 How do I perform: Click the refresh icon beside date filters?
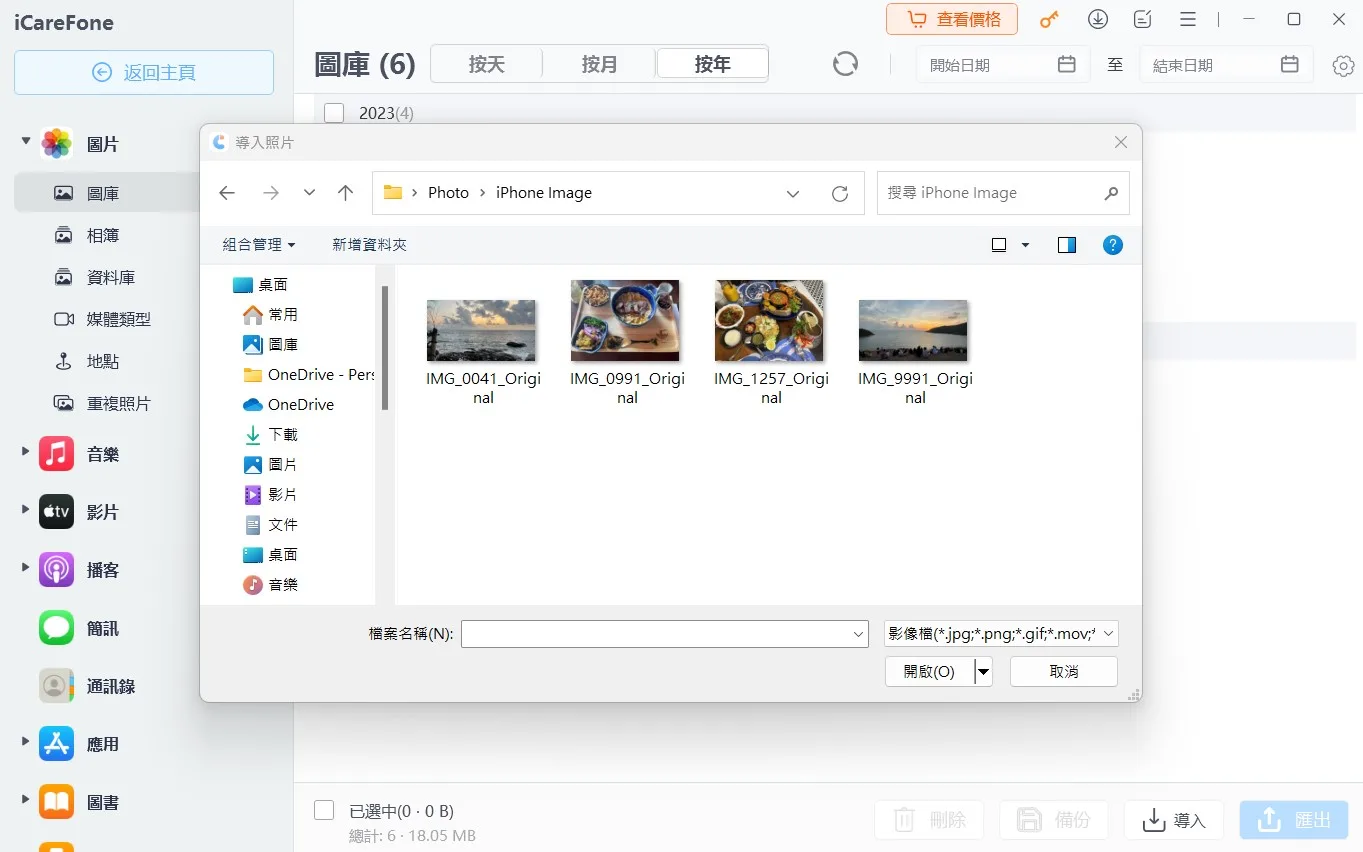pyautogui.click(x=845, y=64)
